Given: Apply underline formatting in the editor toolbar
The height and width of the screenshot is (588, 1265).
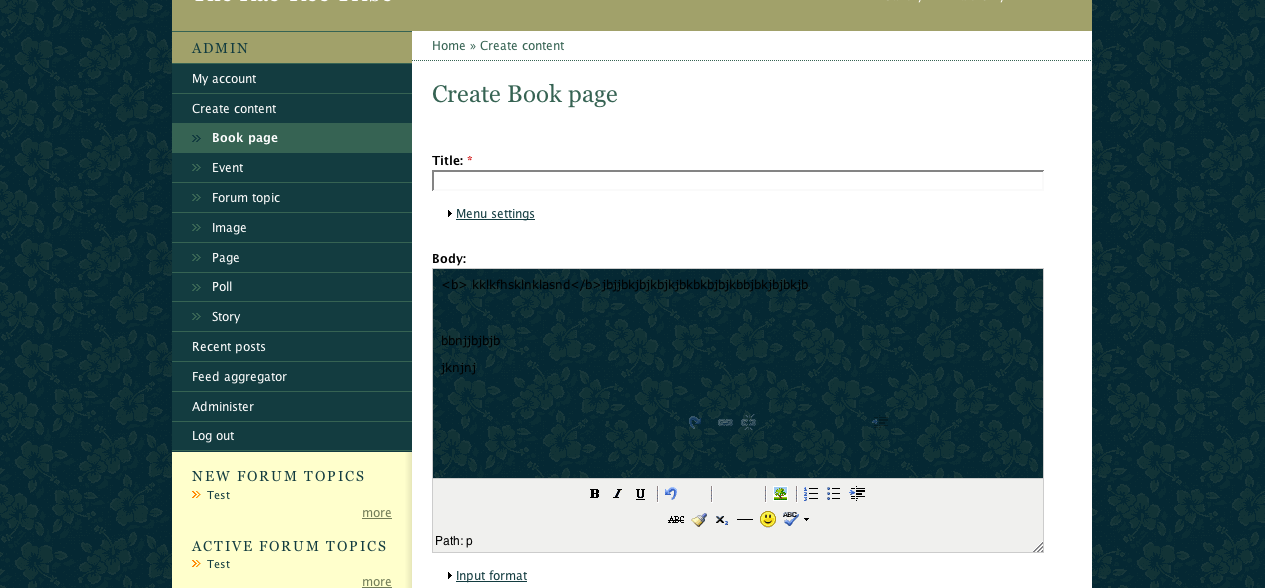Looking at the screenshot, I should tap(640, 494).
